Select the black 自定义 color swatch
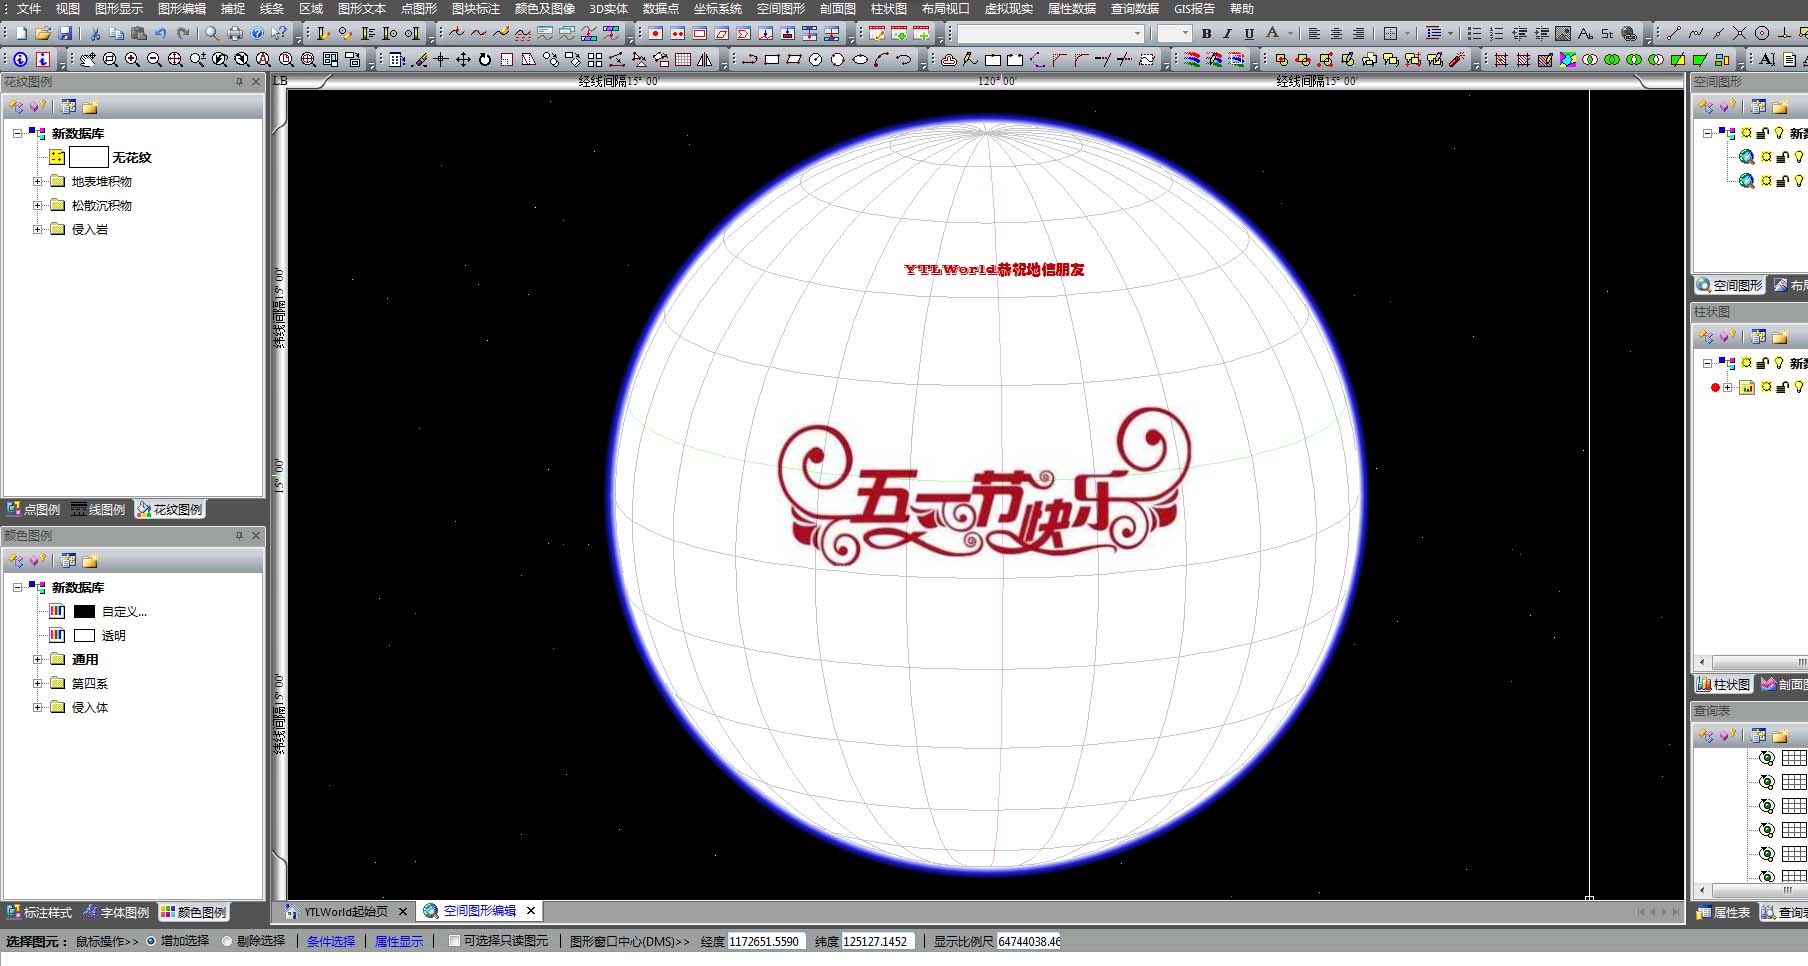This screenshot has width=1808, height=966. tap(84, 612)
